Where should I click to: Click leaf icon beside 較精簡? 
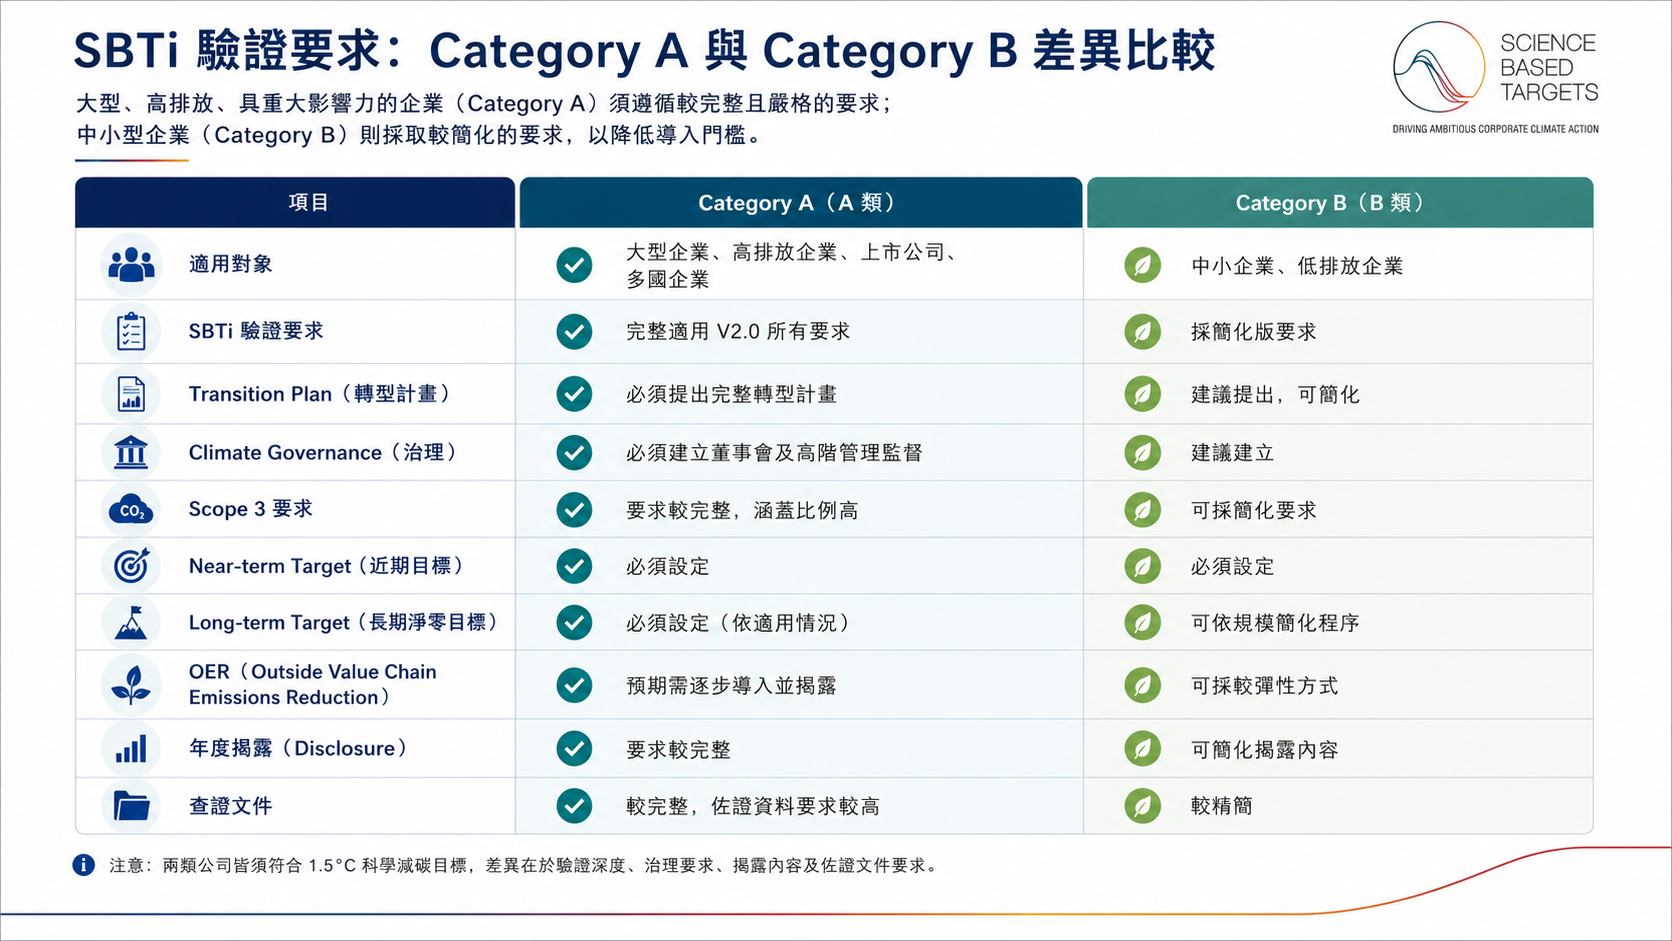(x=1142, y=806)
